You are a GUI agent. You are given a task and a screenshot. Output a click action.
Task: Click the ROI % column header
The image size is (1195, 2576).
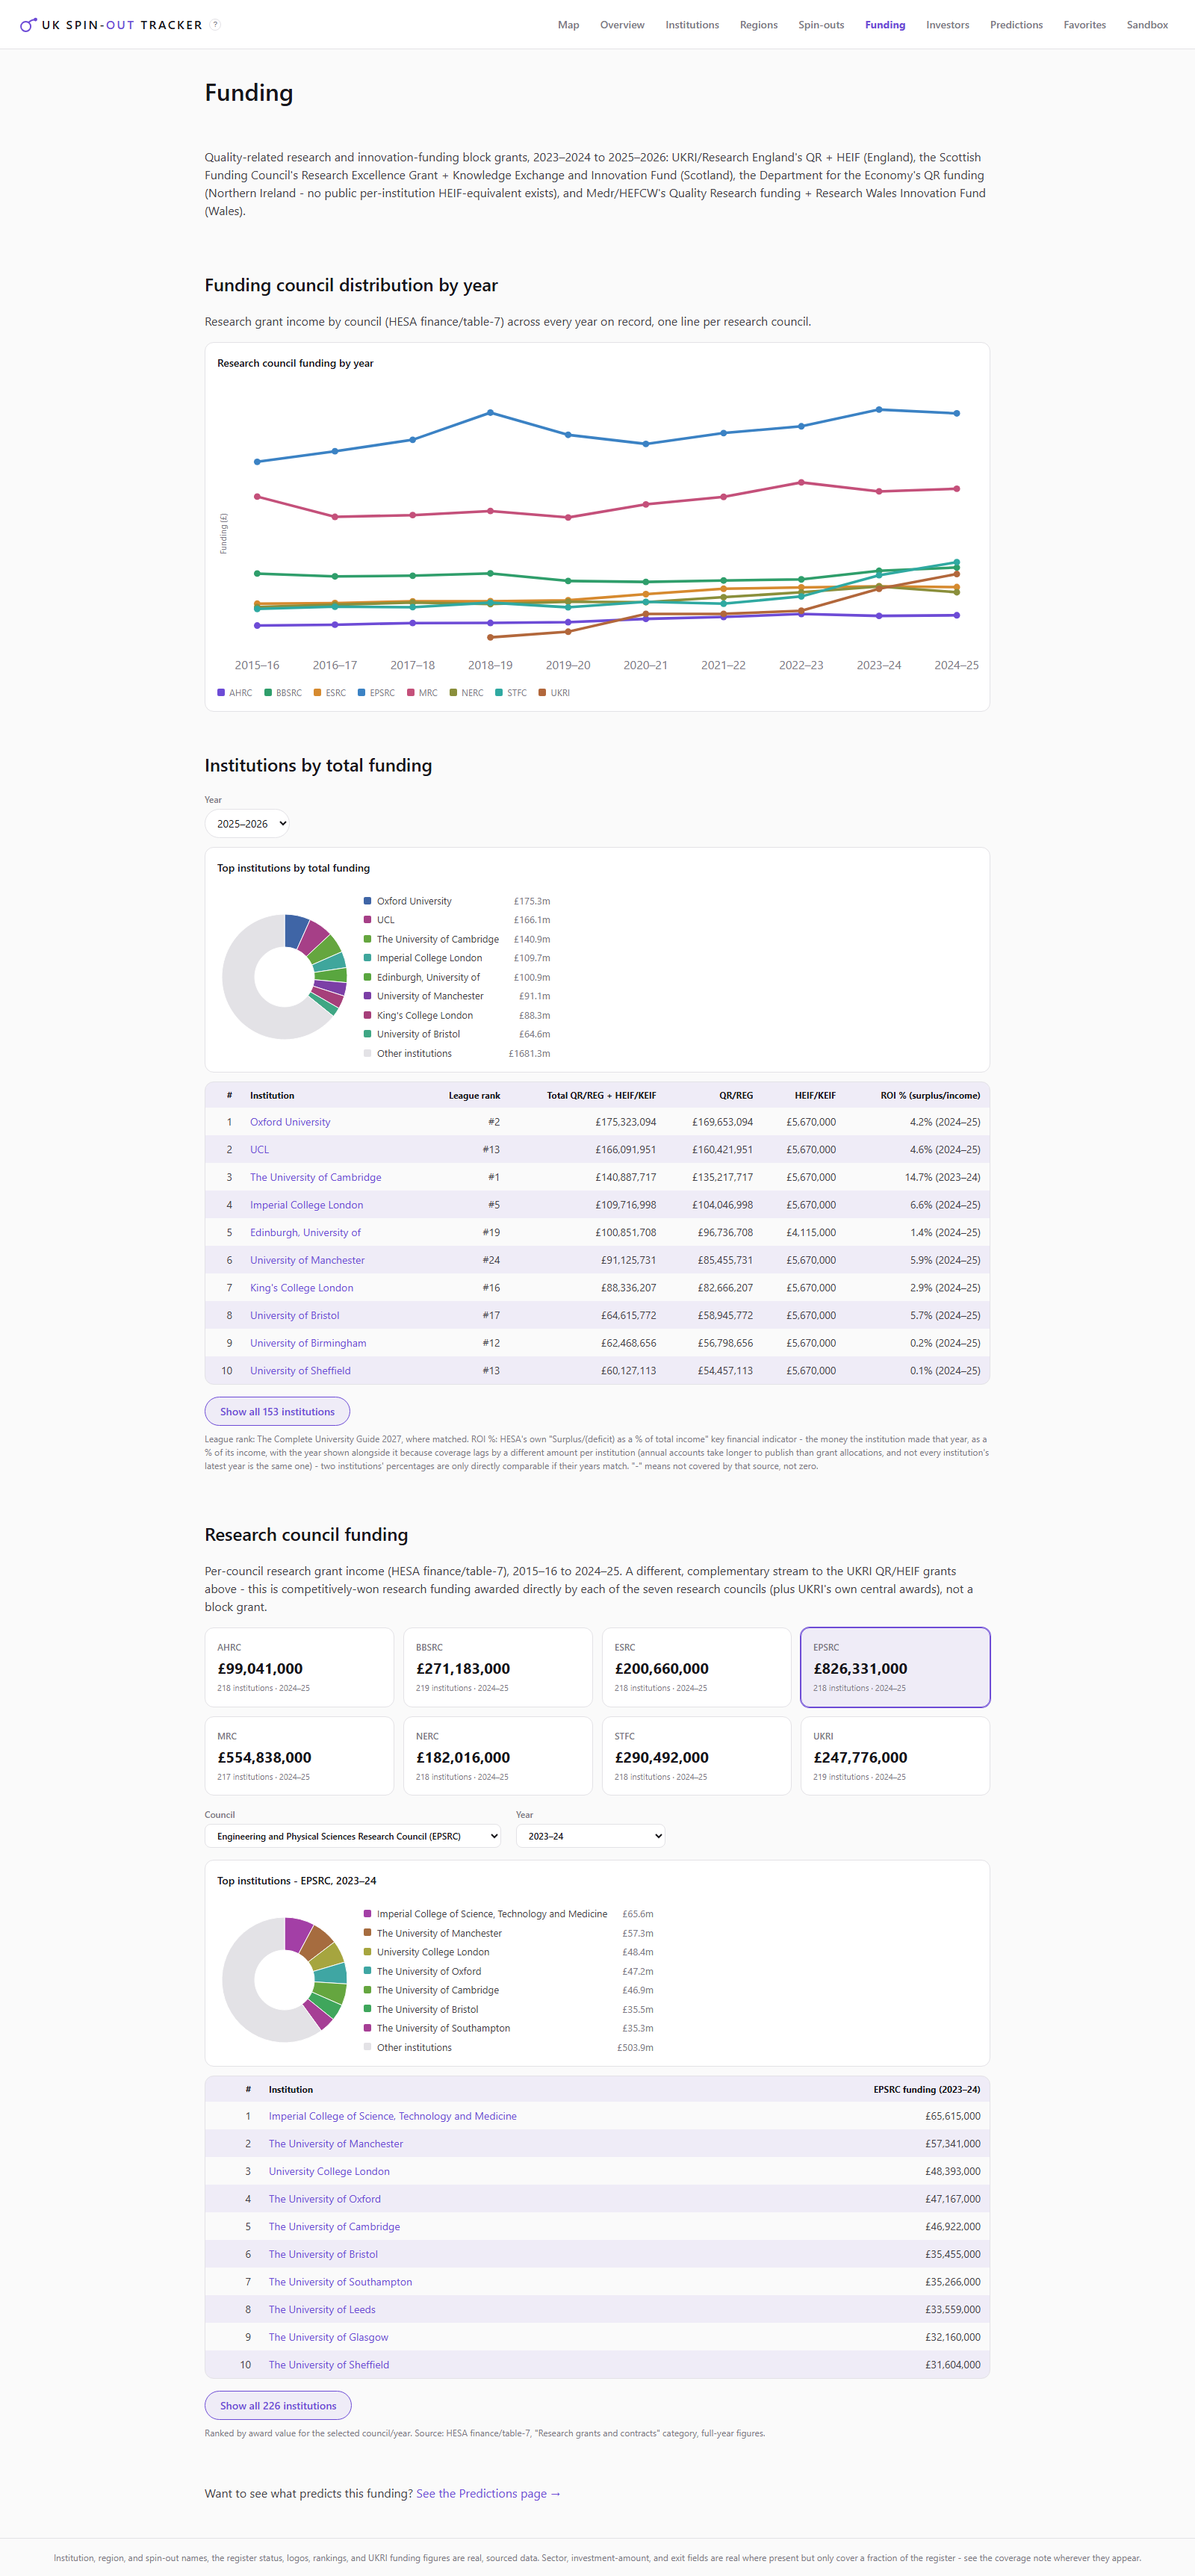click(930, 1095)
